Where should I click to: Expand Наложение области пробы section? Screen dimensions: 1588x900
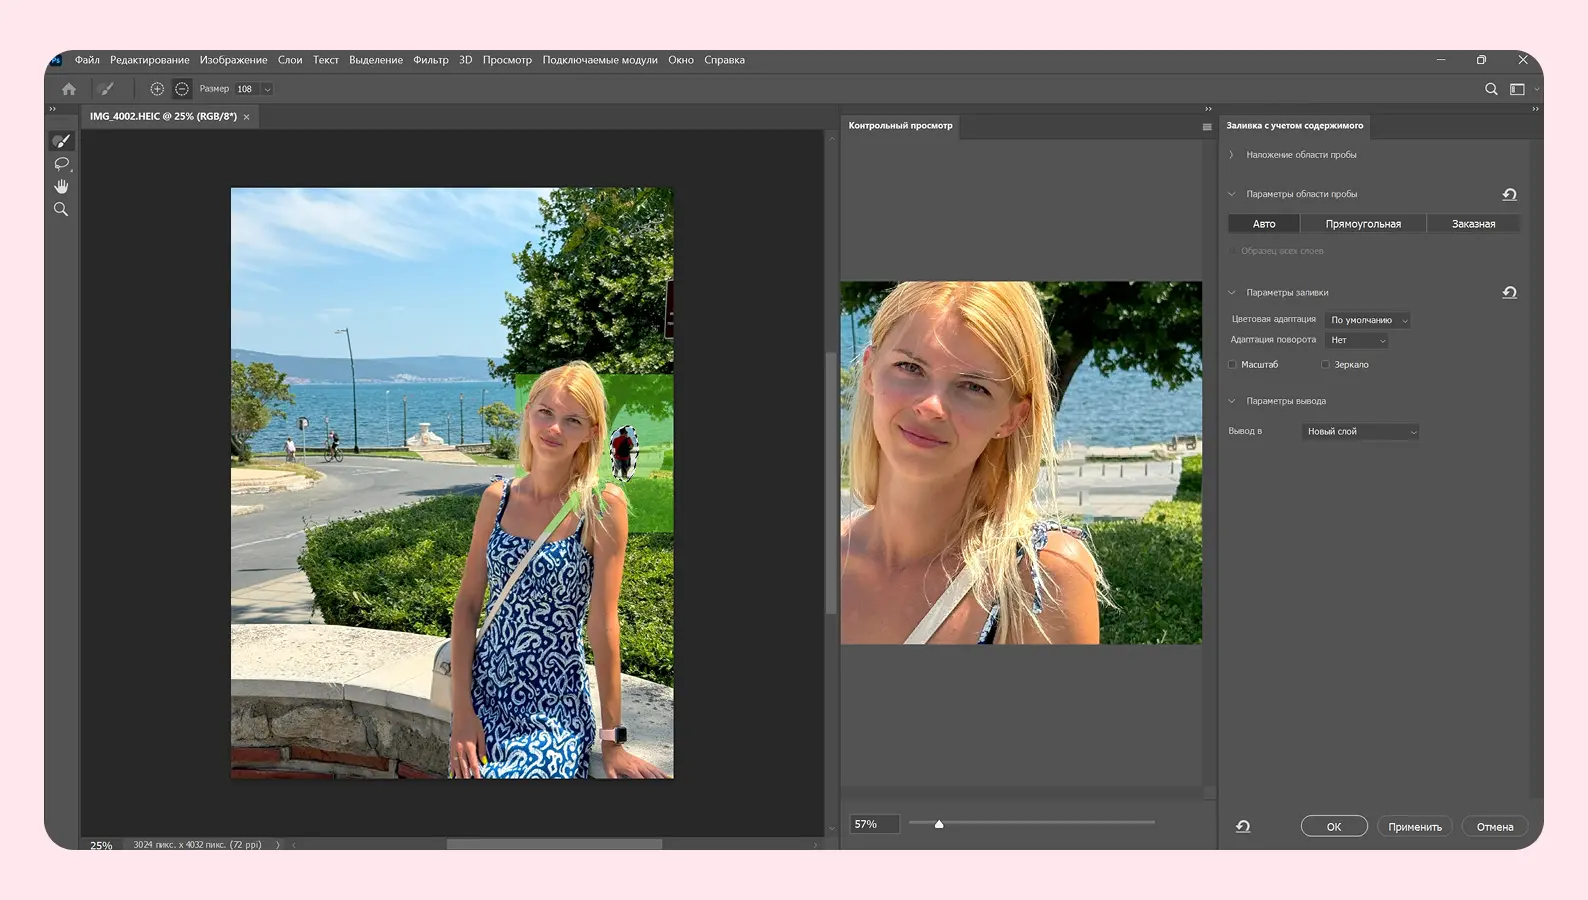(1232, 155)
